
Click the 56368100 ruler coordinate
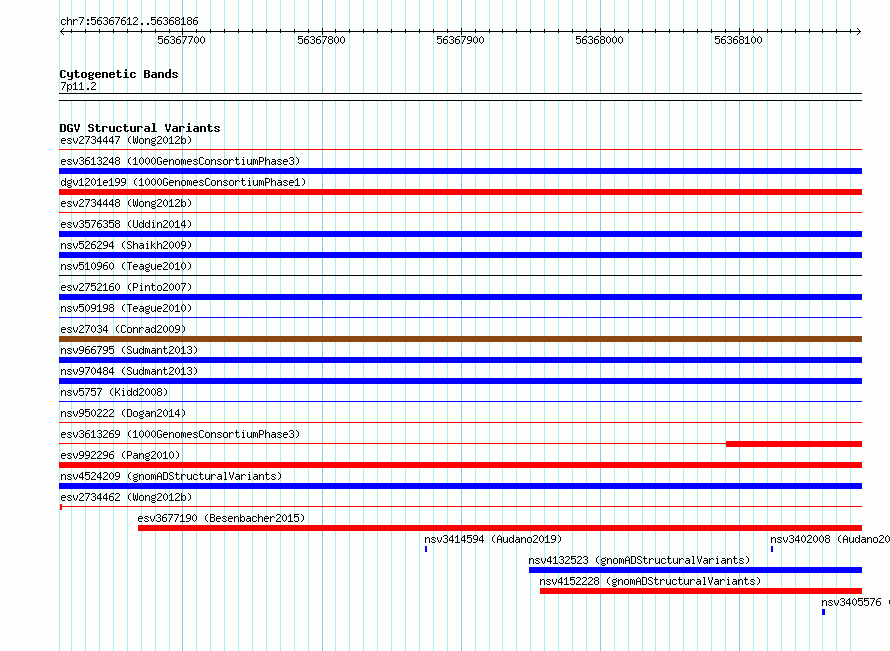(x=738, y=40)
